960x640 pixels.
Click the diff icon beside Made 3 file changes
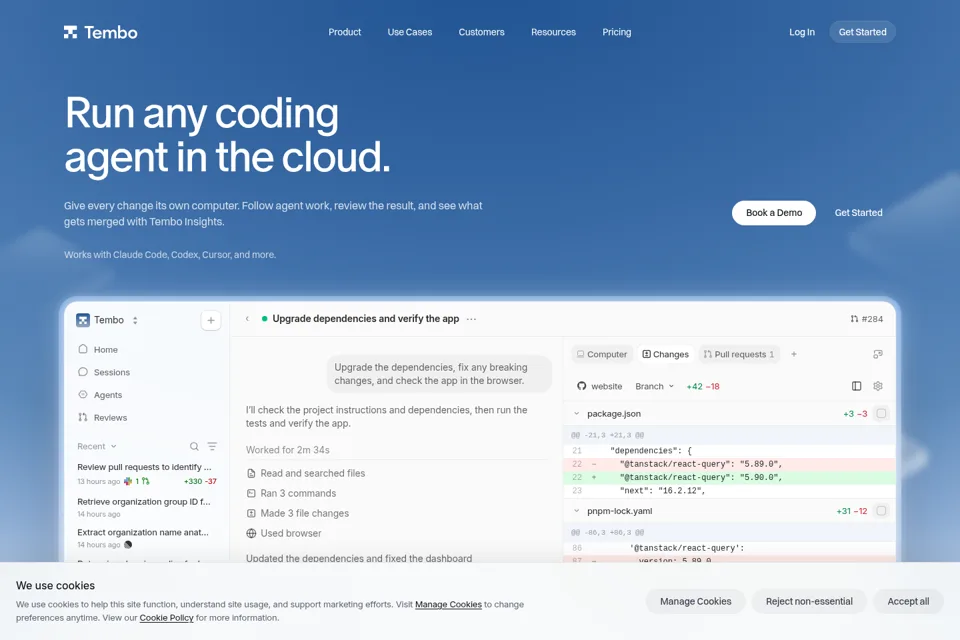(x=251, y=513)
